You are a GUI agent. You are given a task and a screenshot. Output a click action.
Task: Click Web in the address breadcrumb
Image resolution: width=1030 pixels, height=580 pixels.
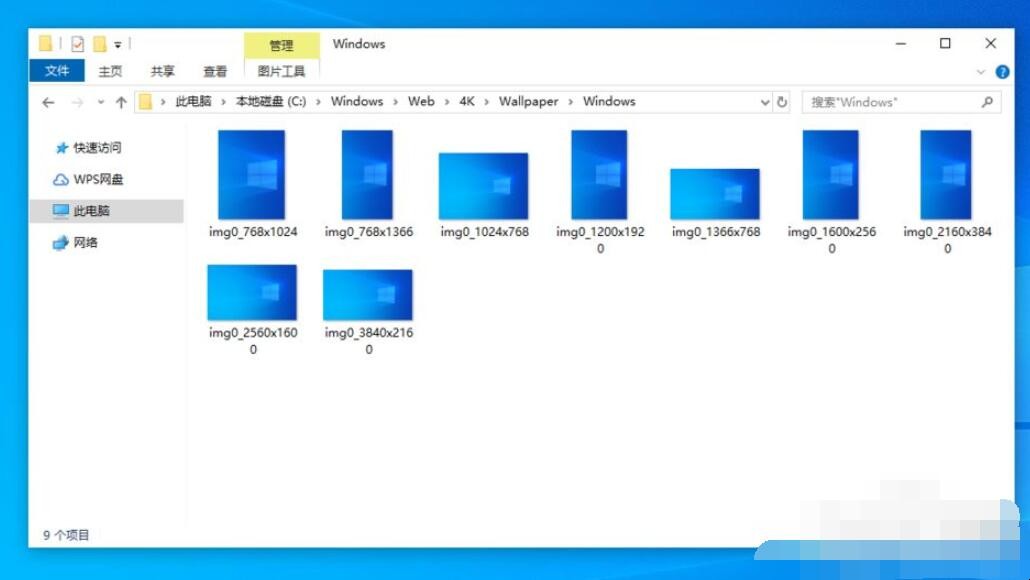421,101
